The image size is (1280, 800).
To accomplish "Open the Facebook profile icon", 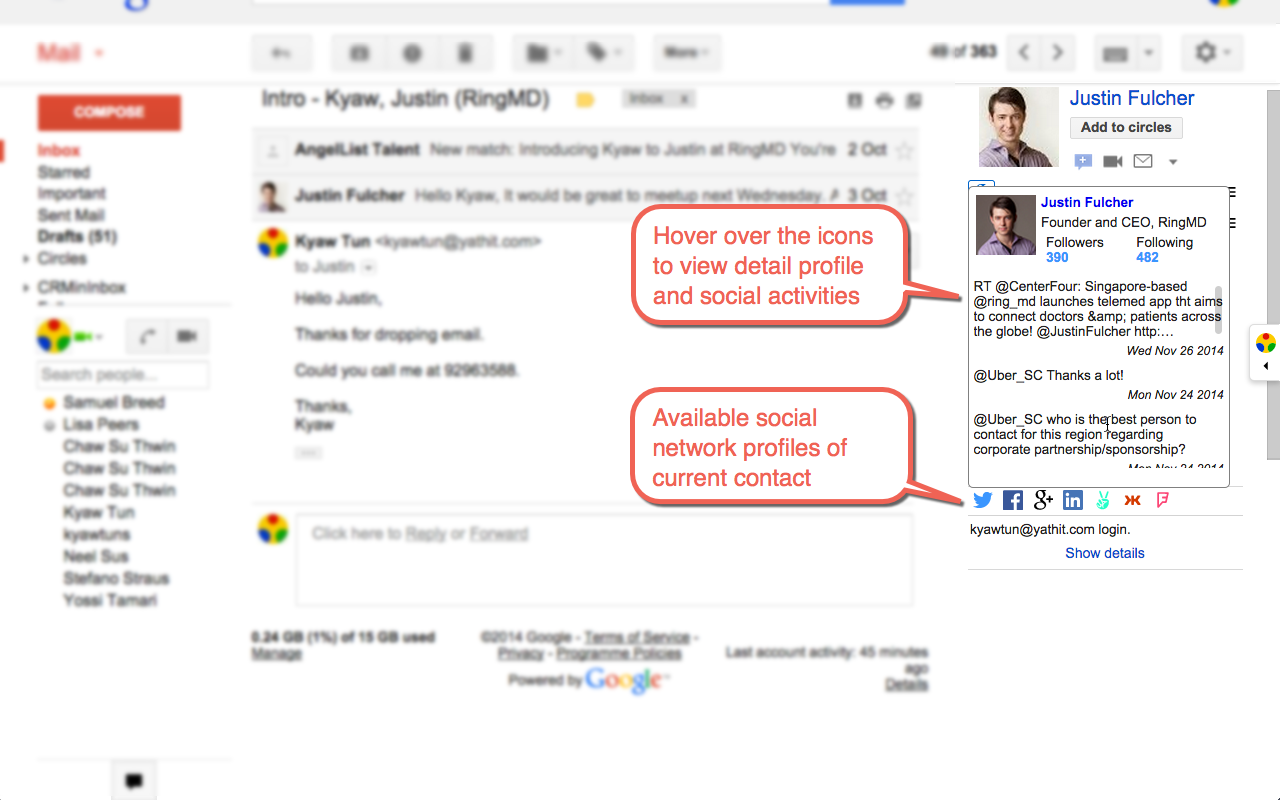I will point(1013,500).
